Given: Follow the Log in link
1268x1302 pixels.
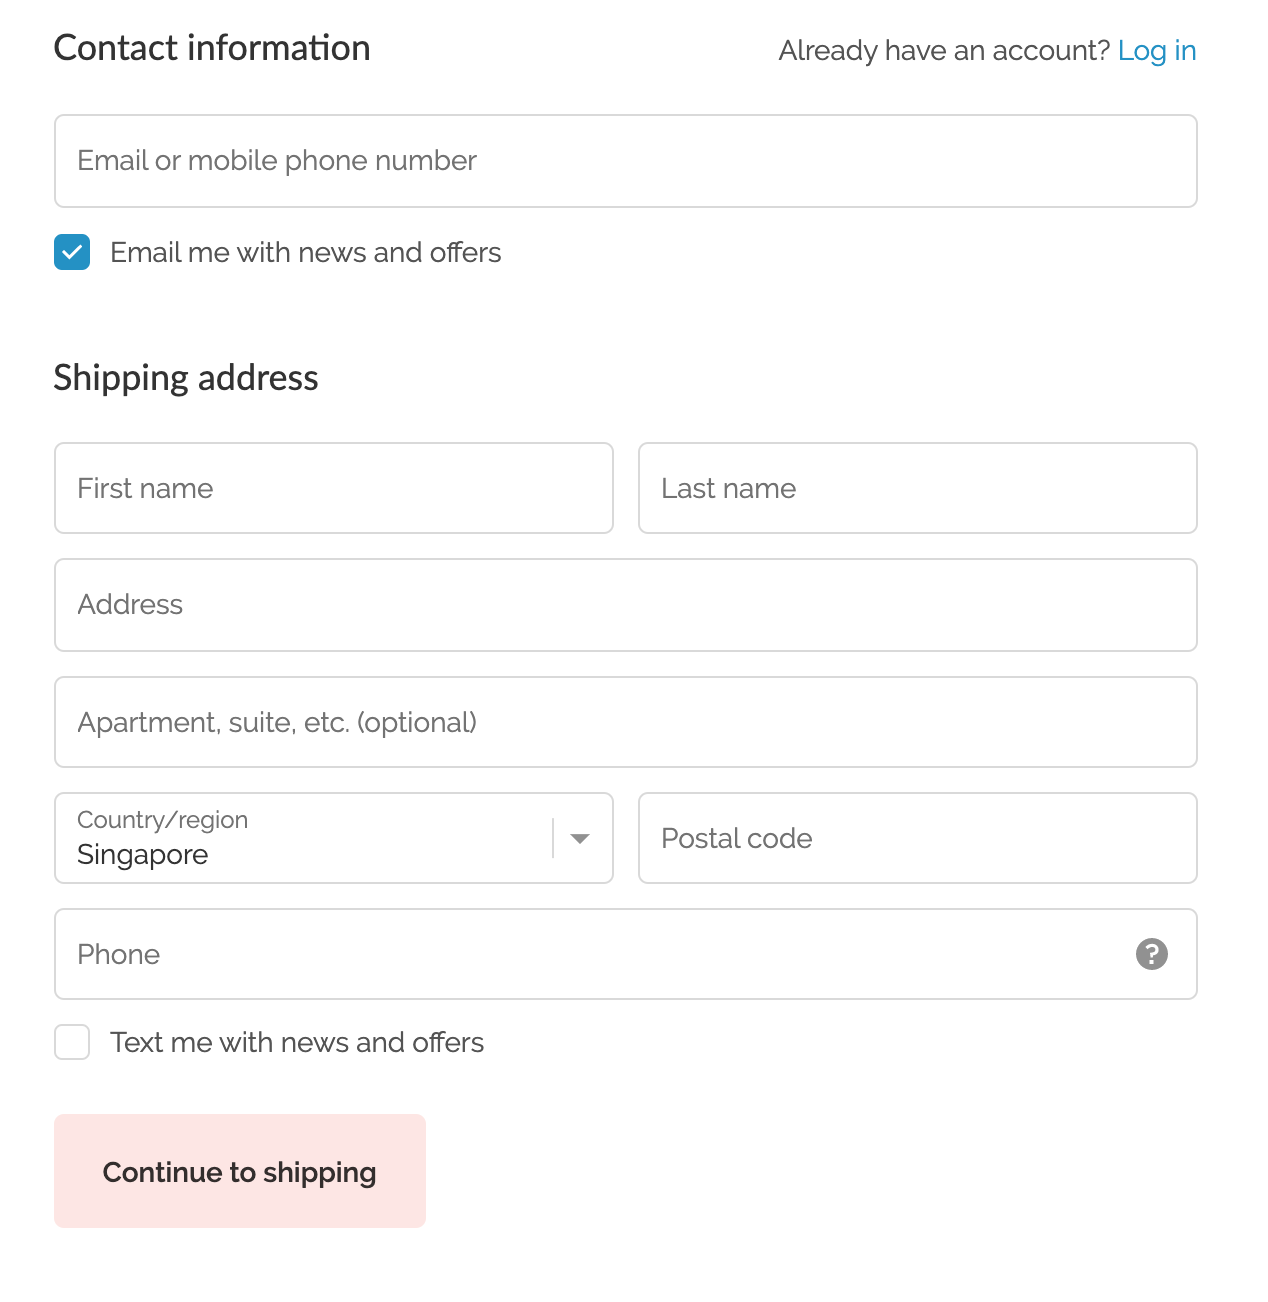Looking at the screenshot, I should click(1156, 50).
